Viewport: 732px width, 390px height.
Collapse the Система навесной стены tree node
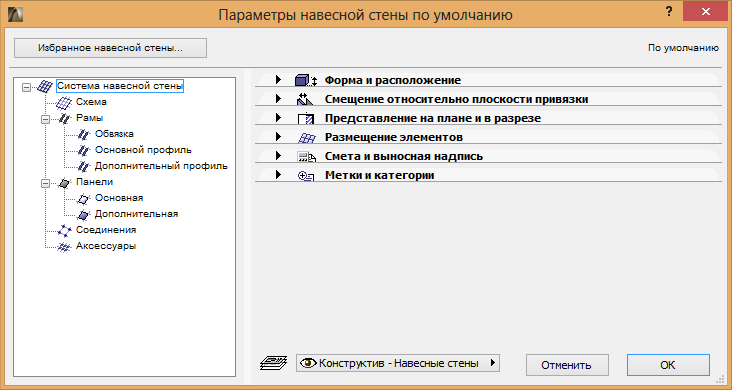[26, 87]
